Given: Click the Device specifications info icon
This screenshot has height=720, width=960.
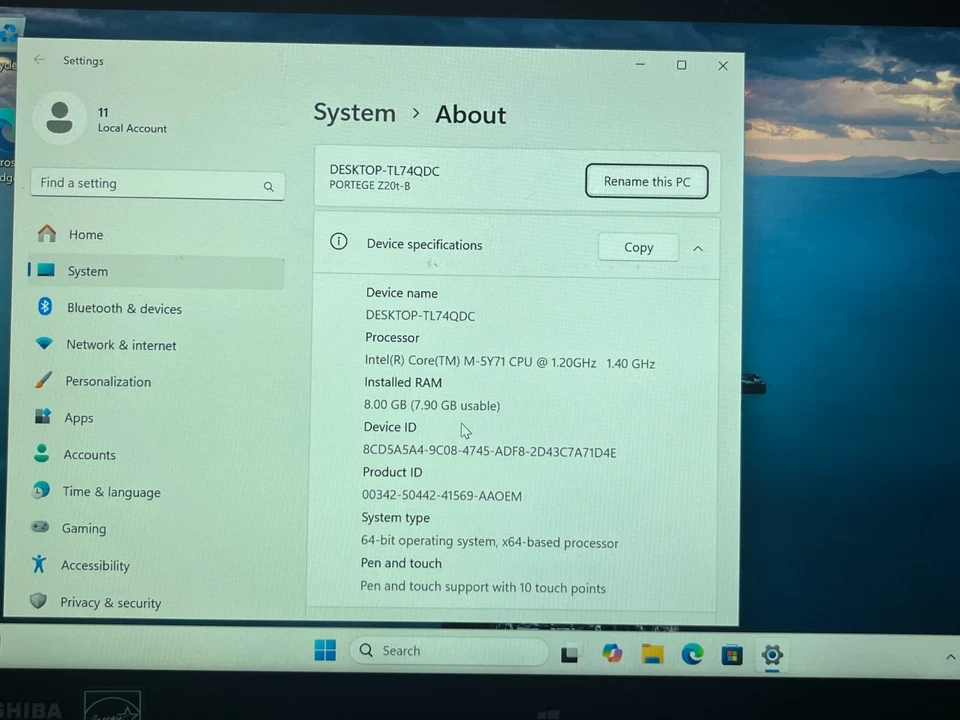Looking at the screenshot, I should click(x=339, y=241).
